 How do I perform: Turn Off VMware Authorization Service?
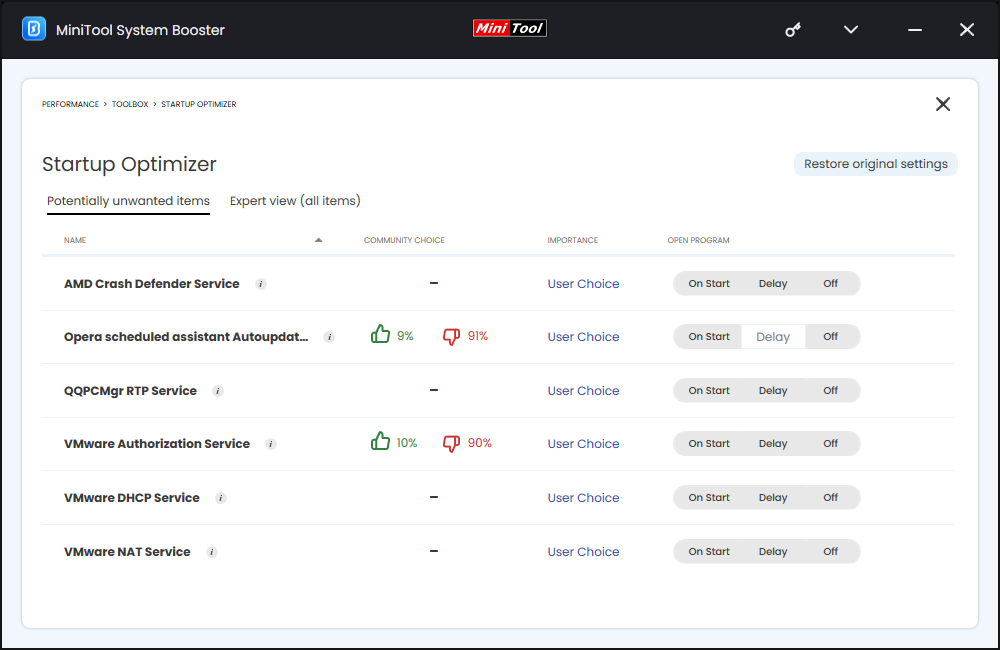point(830,443)
